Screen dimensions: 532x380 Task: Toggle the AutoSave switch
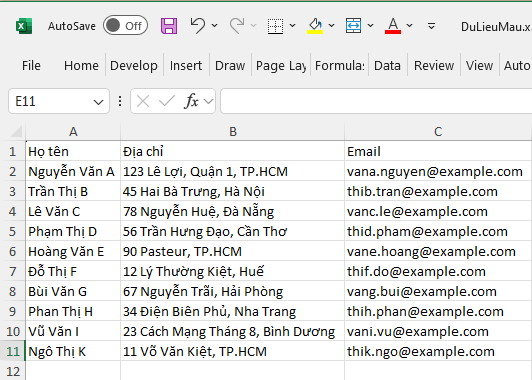[126, 25]
